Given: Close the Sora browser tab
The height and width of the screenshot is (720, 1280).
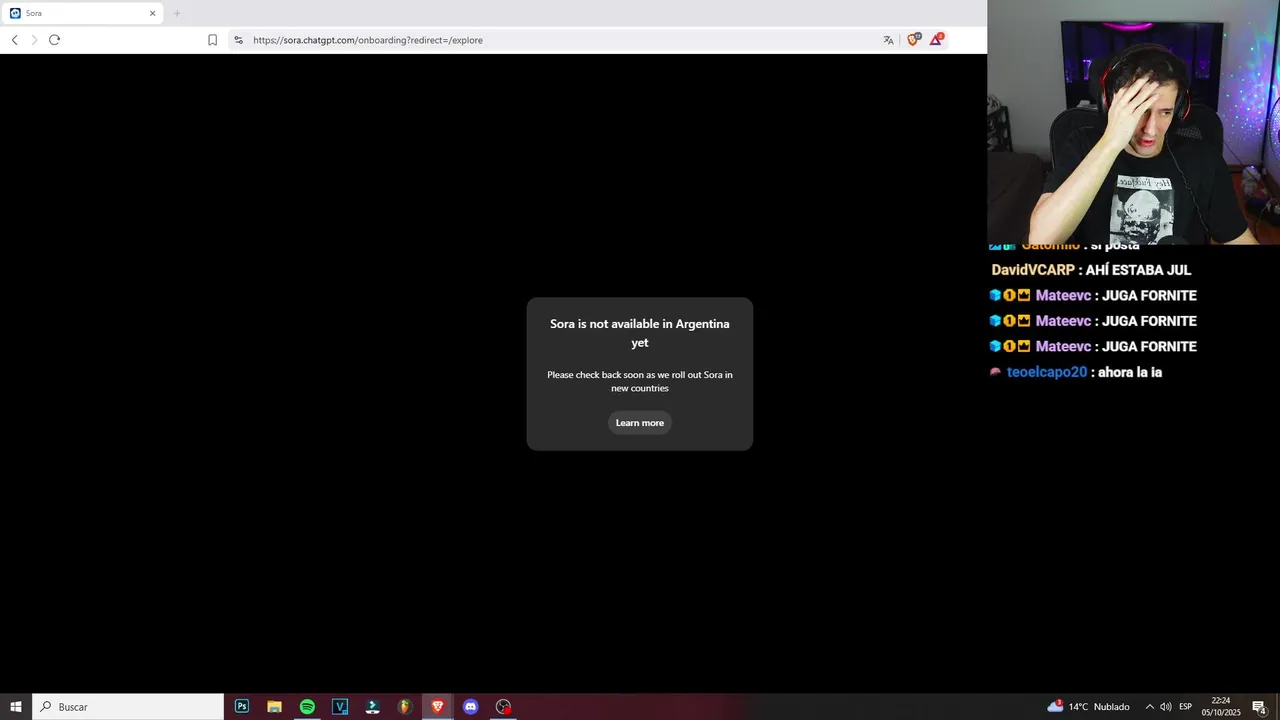Looking at the screenshot, I should coord(153,13).
